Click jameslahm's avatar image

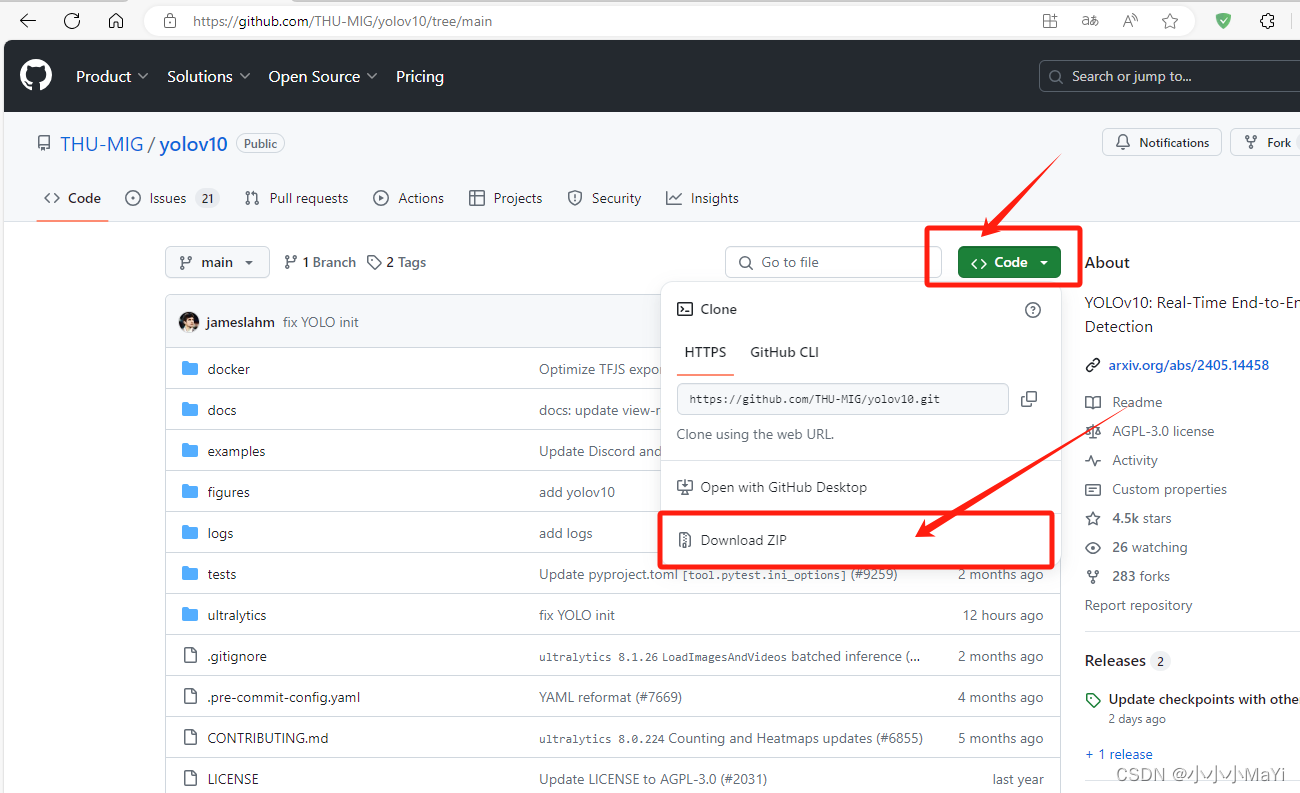189,322
